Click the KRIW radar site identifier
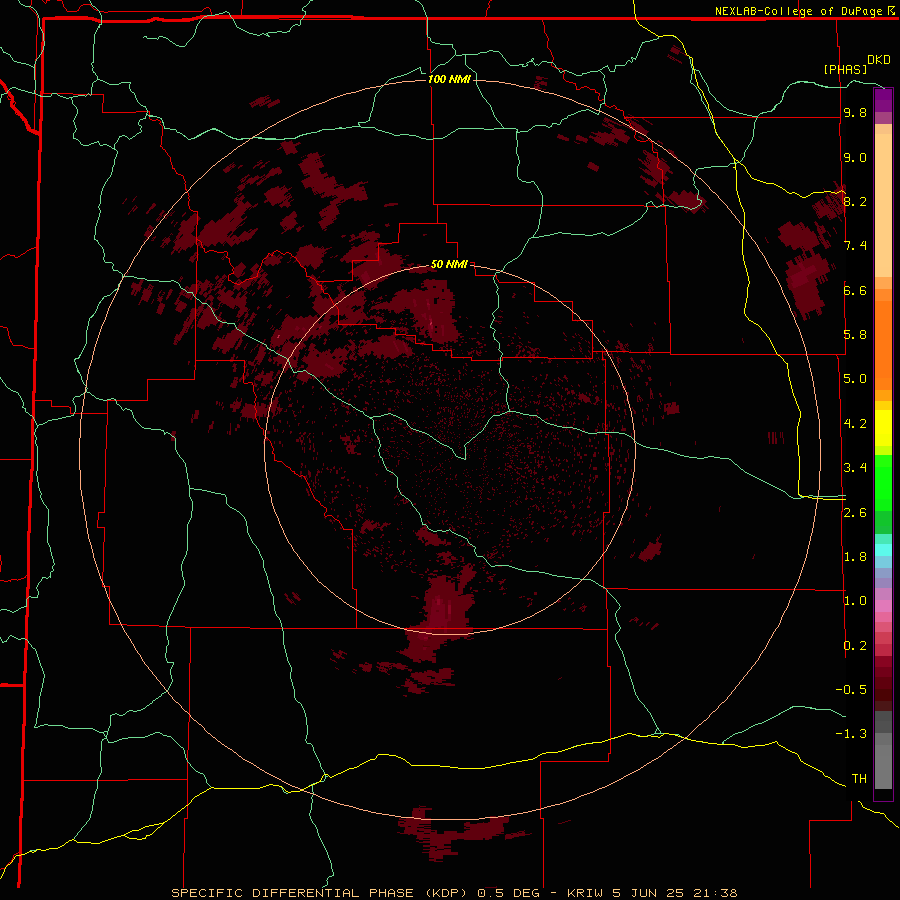 click(585, 893)
